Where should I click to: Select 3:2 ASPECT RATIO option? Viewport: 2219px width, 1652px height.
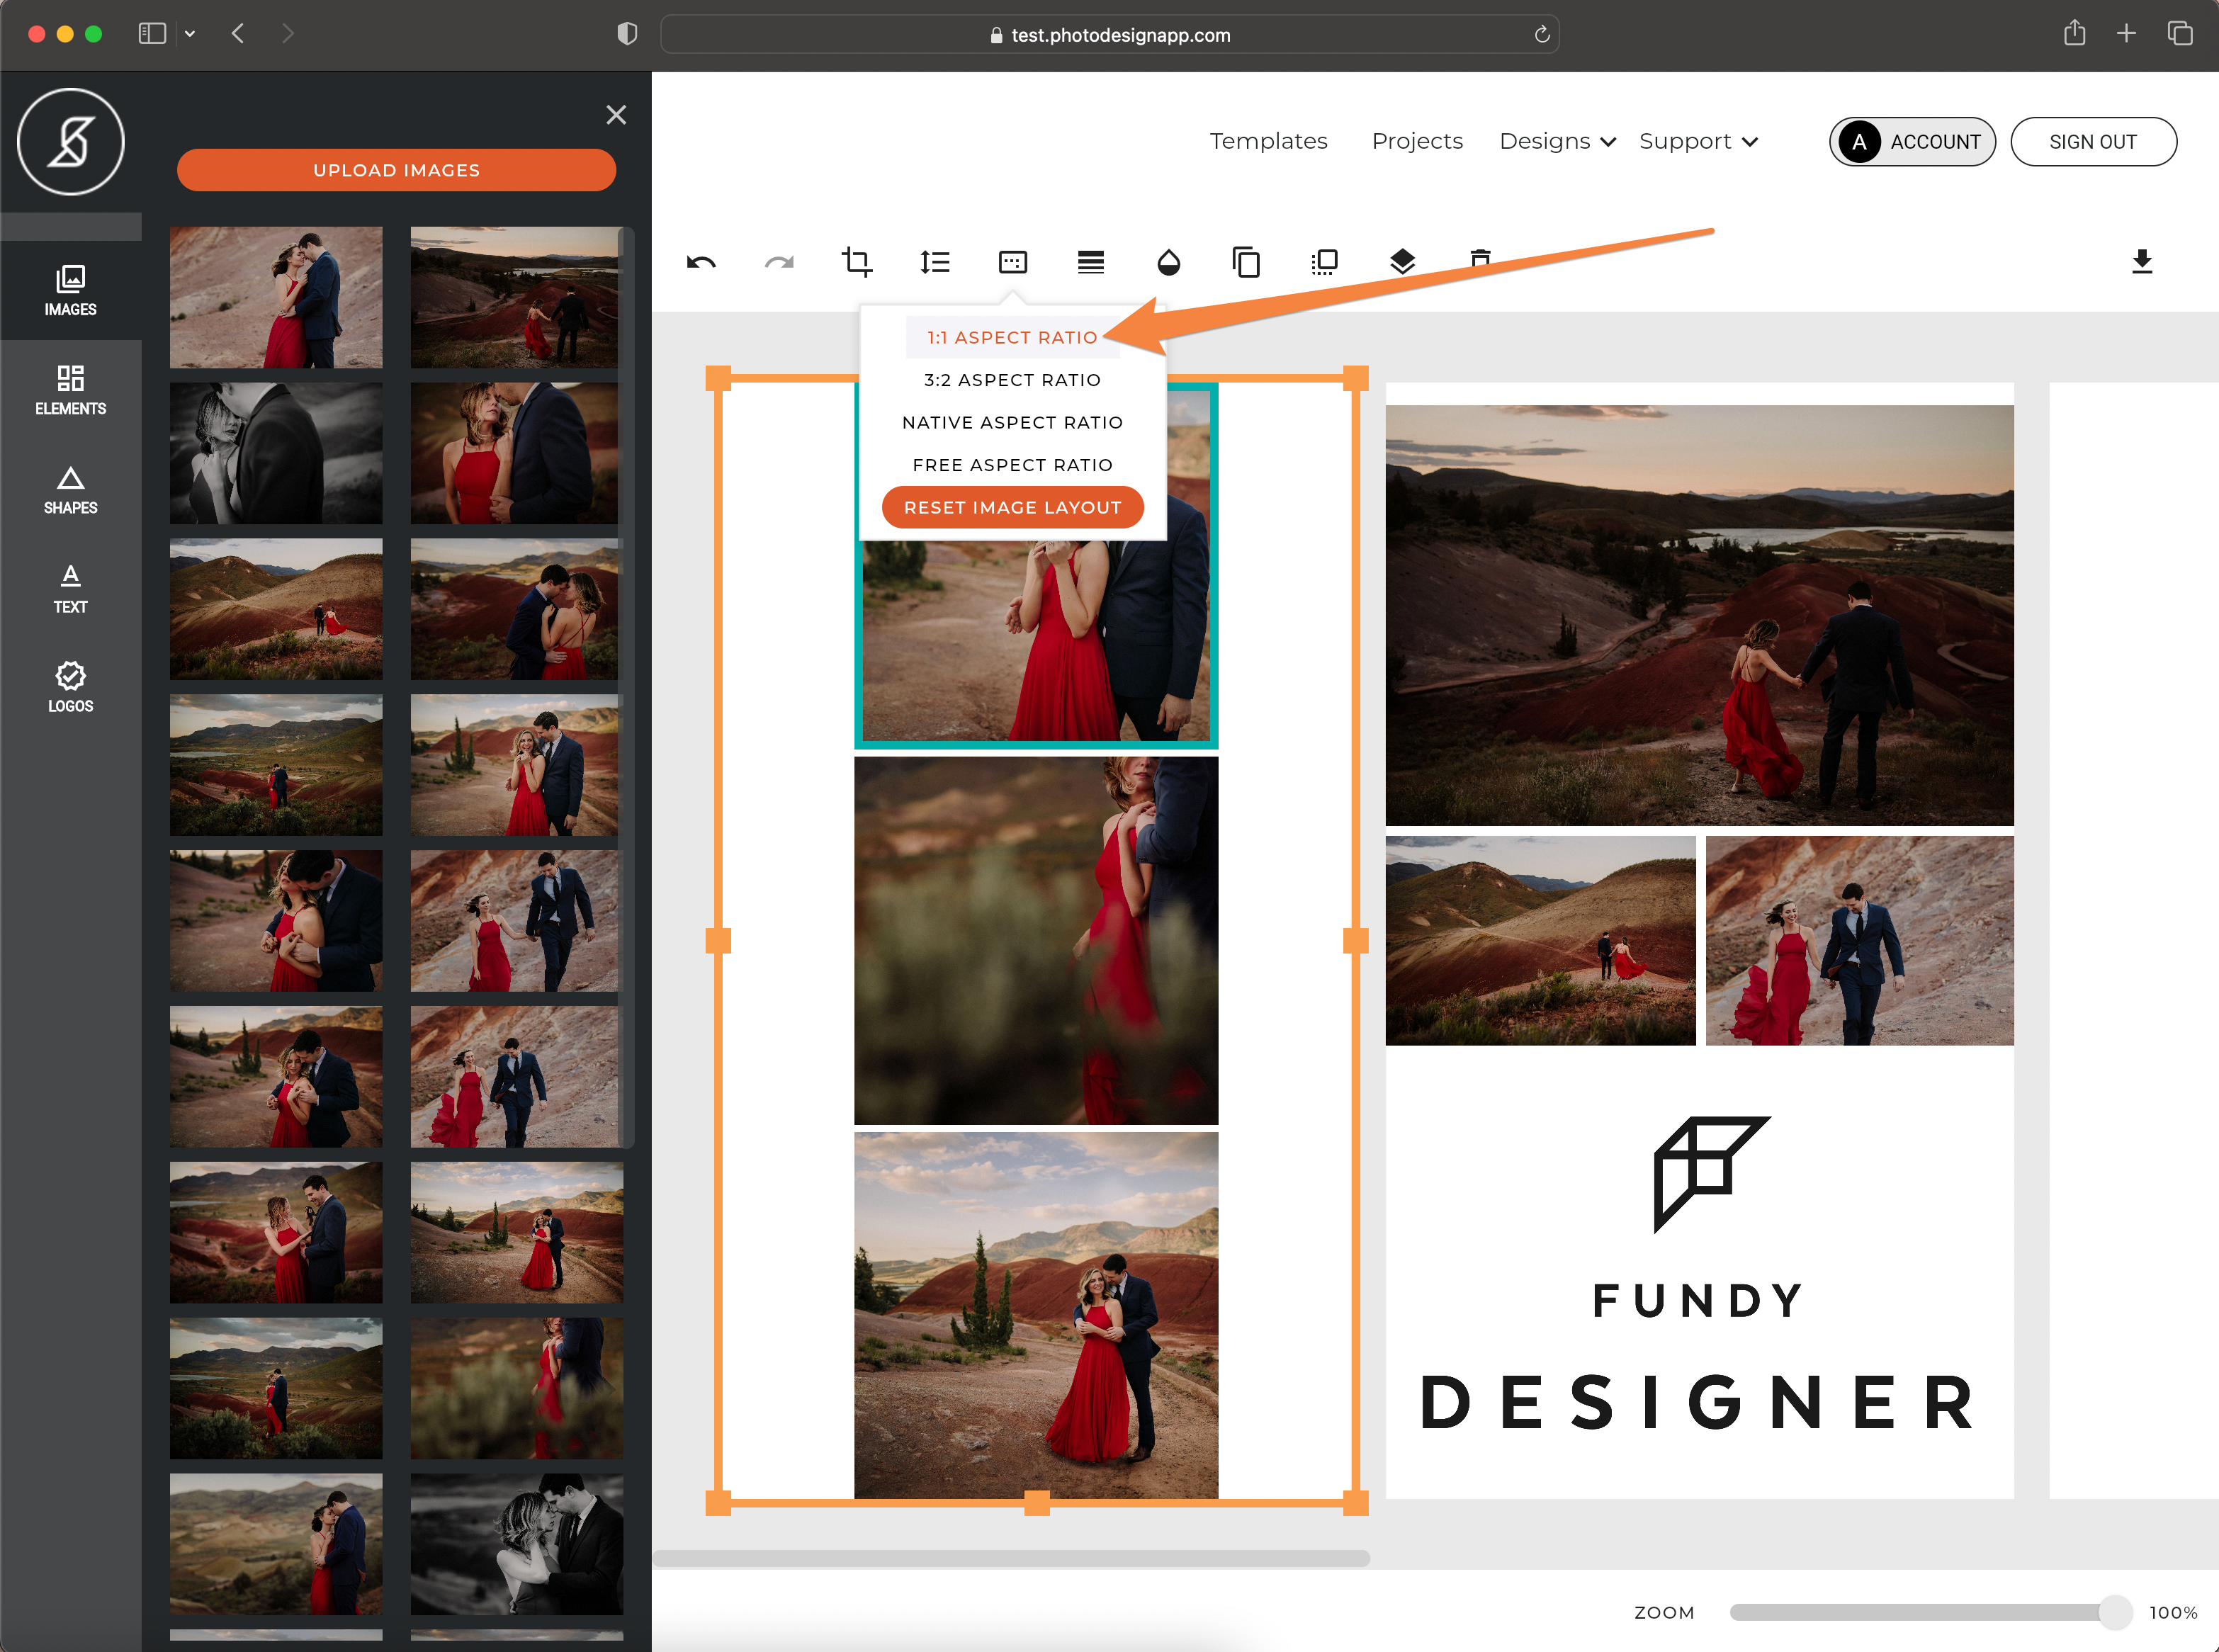tap(1013, 380)
